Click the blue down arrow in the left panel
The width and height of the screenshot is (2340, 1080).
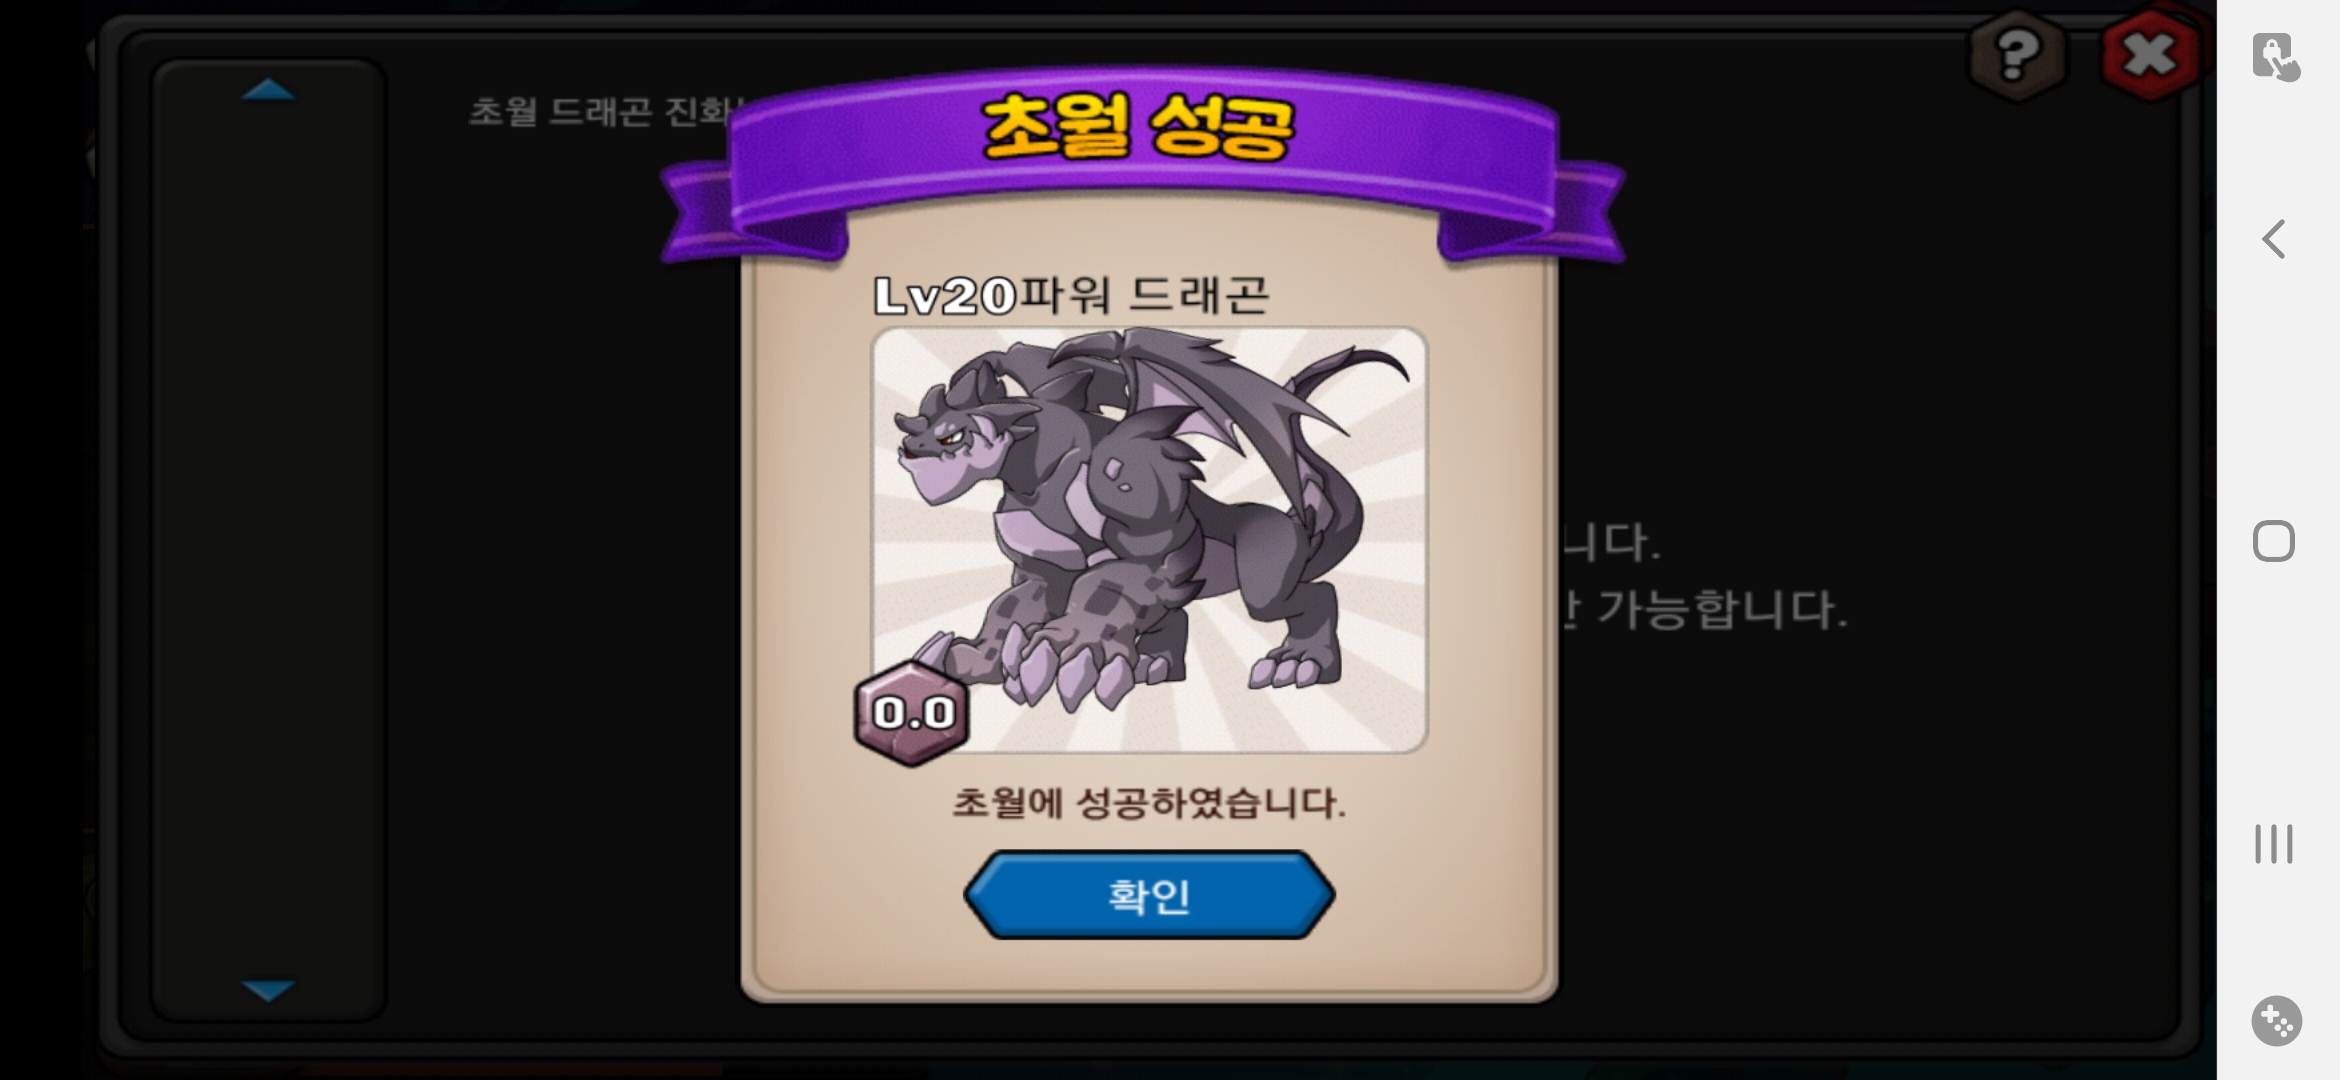click(268, 990)
